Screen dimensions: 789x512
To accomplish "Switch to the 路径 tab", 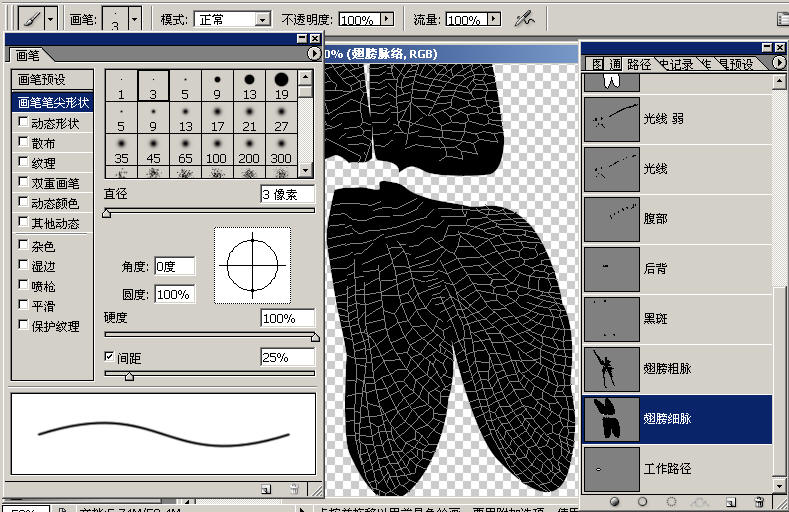I will (x=639, y=64).
